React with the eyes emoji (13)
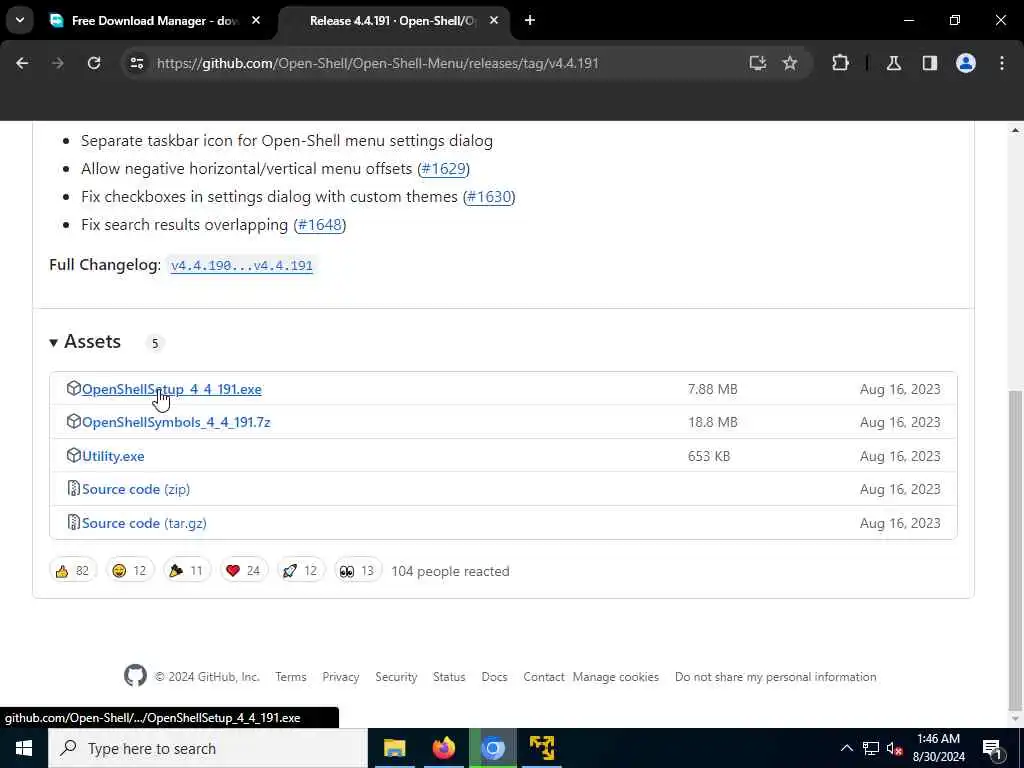 (357, 571)
